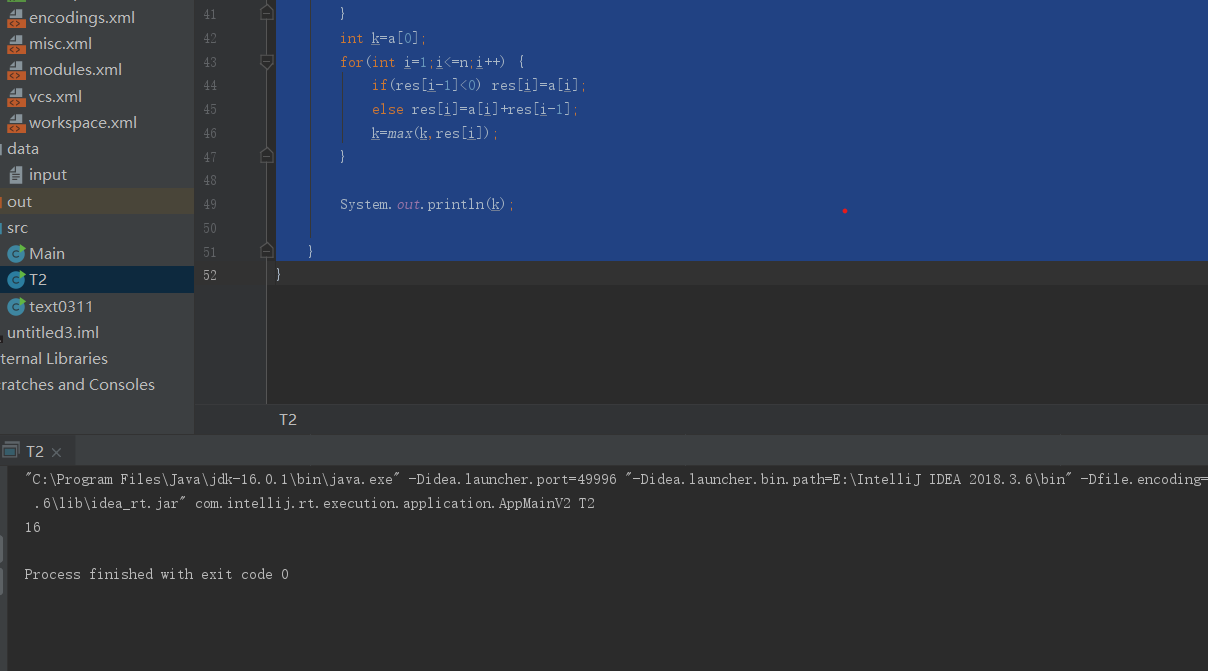Viewport: 1208px width, 671px height.
Task: Click the vcs.xml file icon
Action: coord(15,97)
